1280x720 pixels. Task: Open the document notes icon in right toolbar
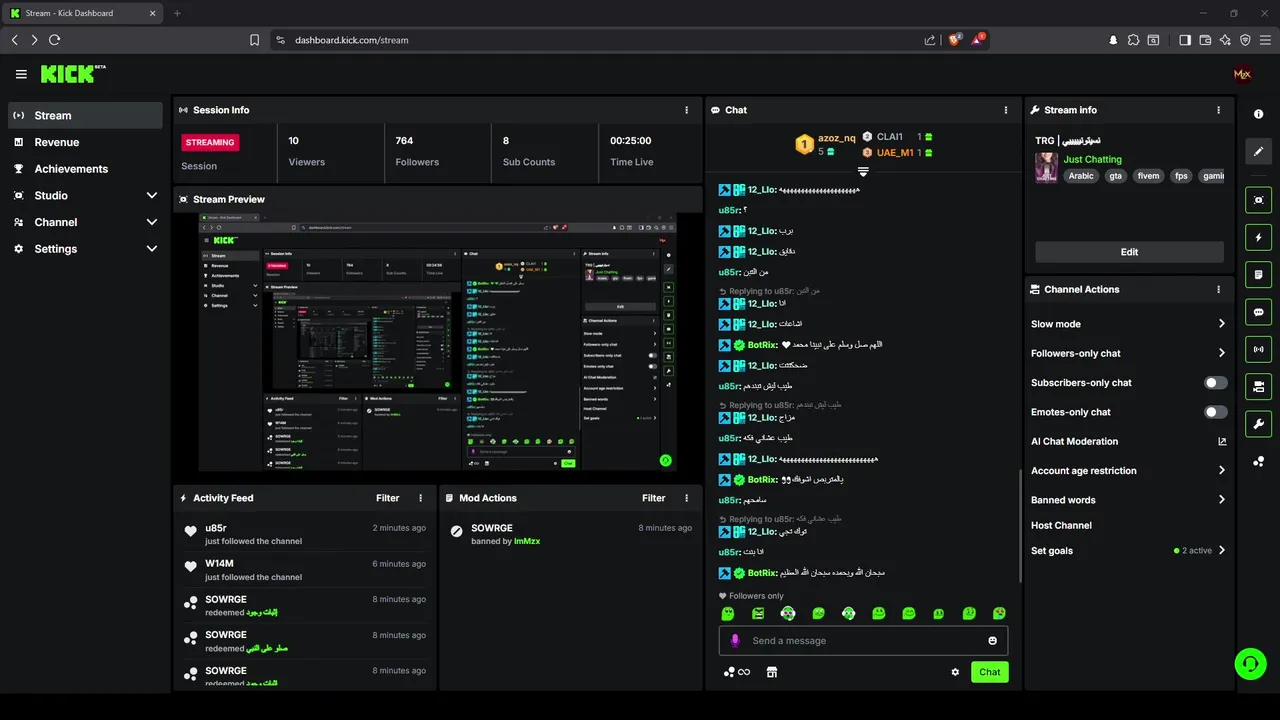pyautogui.click(x=1258, y=274)
